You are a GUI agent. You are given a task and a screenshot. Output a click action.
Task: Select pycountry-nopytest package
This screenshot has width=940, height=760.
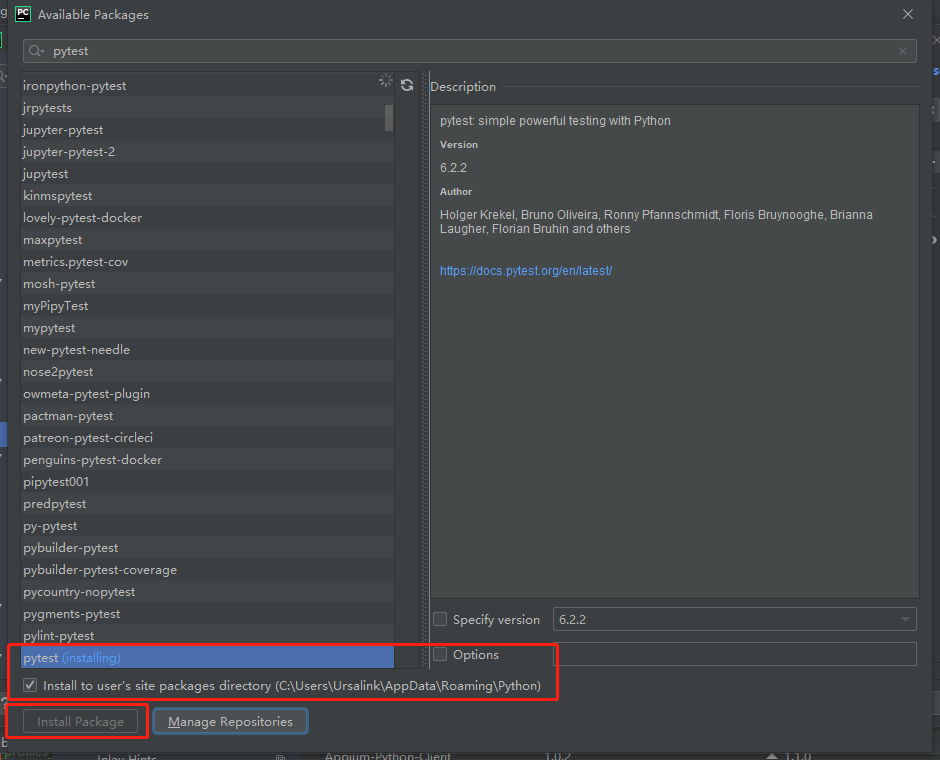point(207,592)
